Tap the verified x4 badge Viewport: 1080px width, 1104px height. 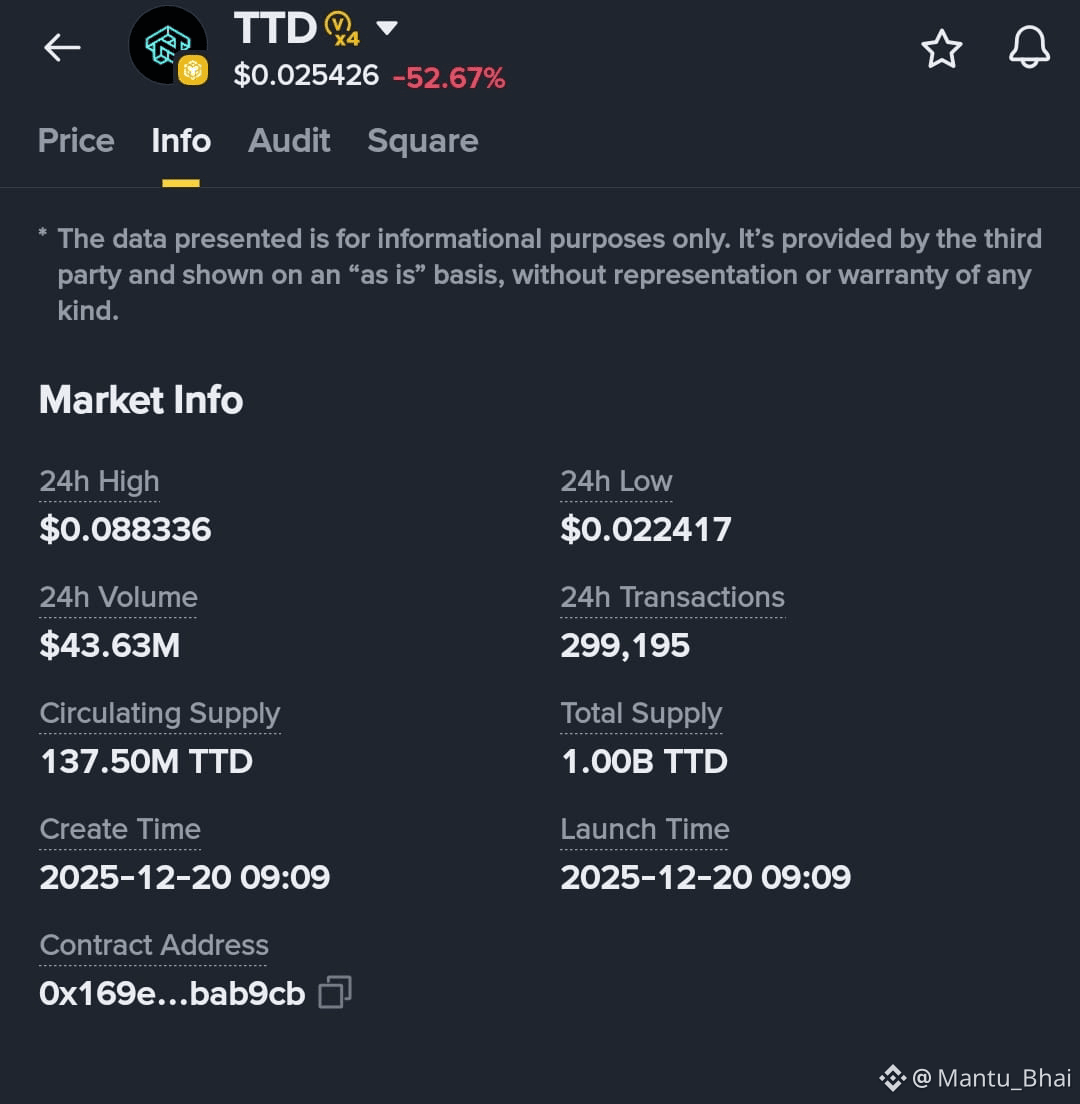coord(342,30)
